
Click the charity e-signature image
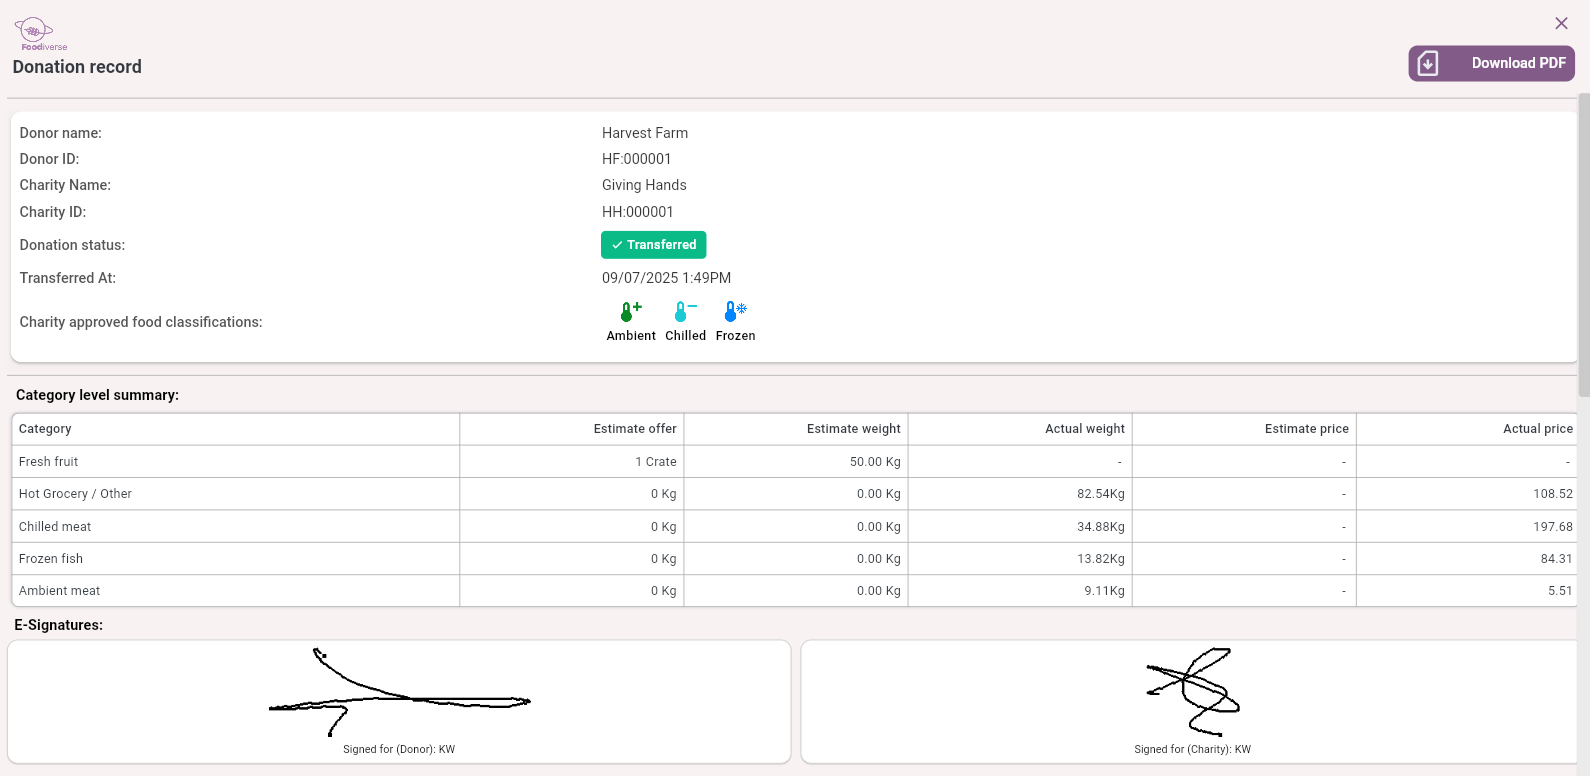coord(1192,691)
